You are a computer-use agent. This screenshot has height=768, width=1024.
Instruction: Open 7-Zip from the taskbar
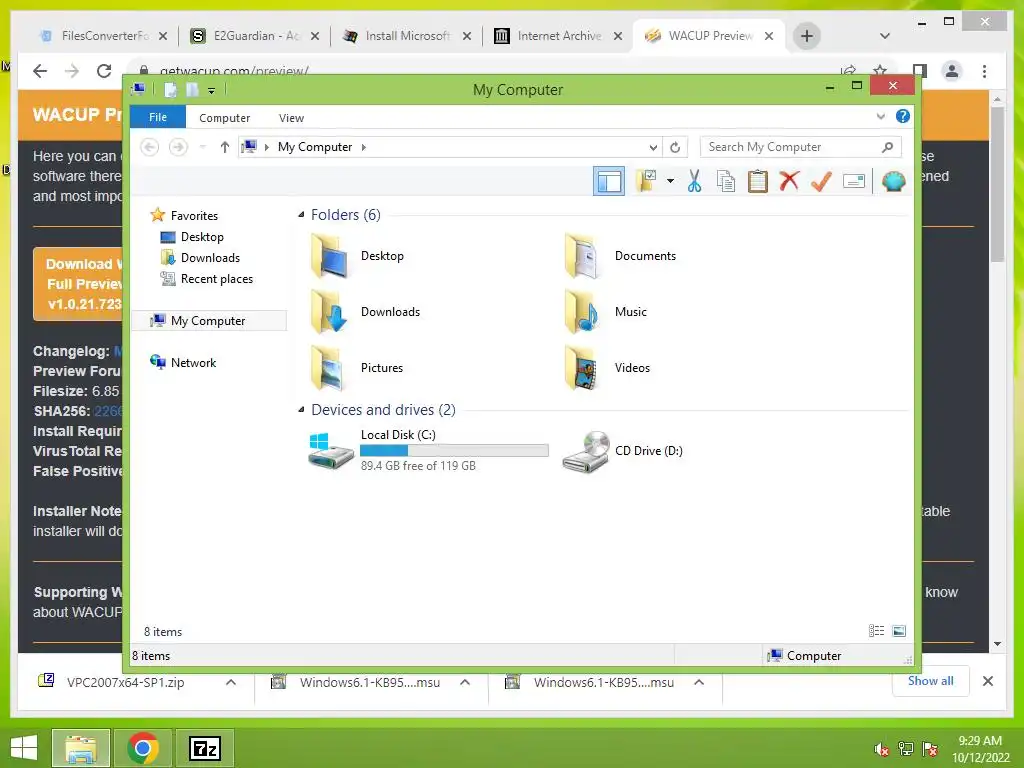(x=204, y=748)
